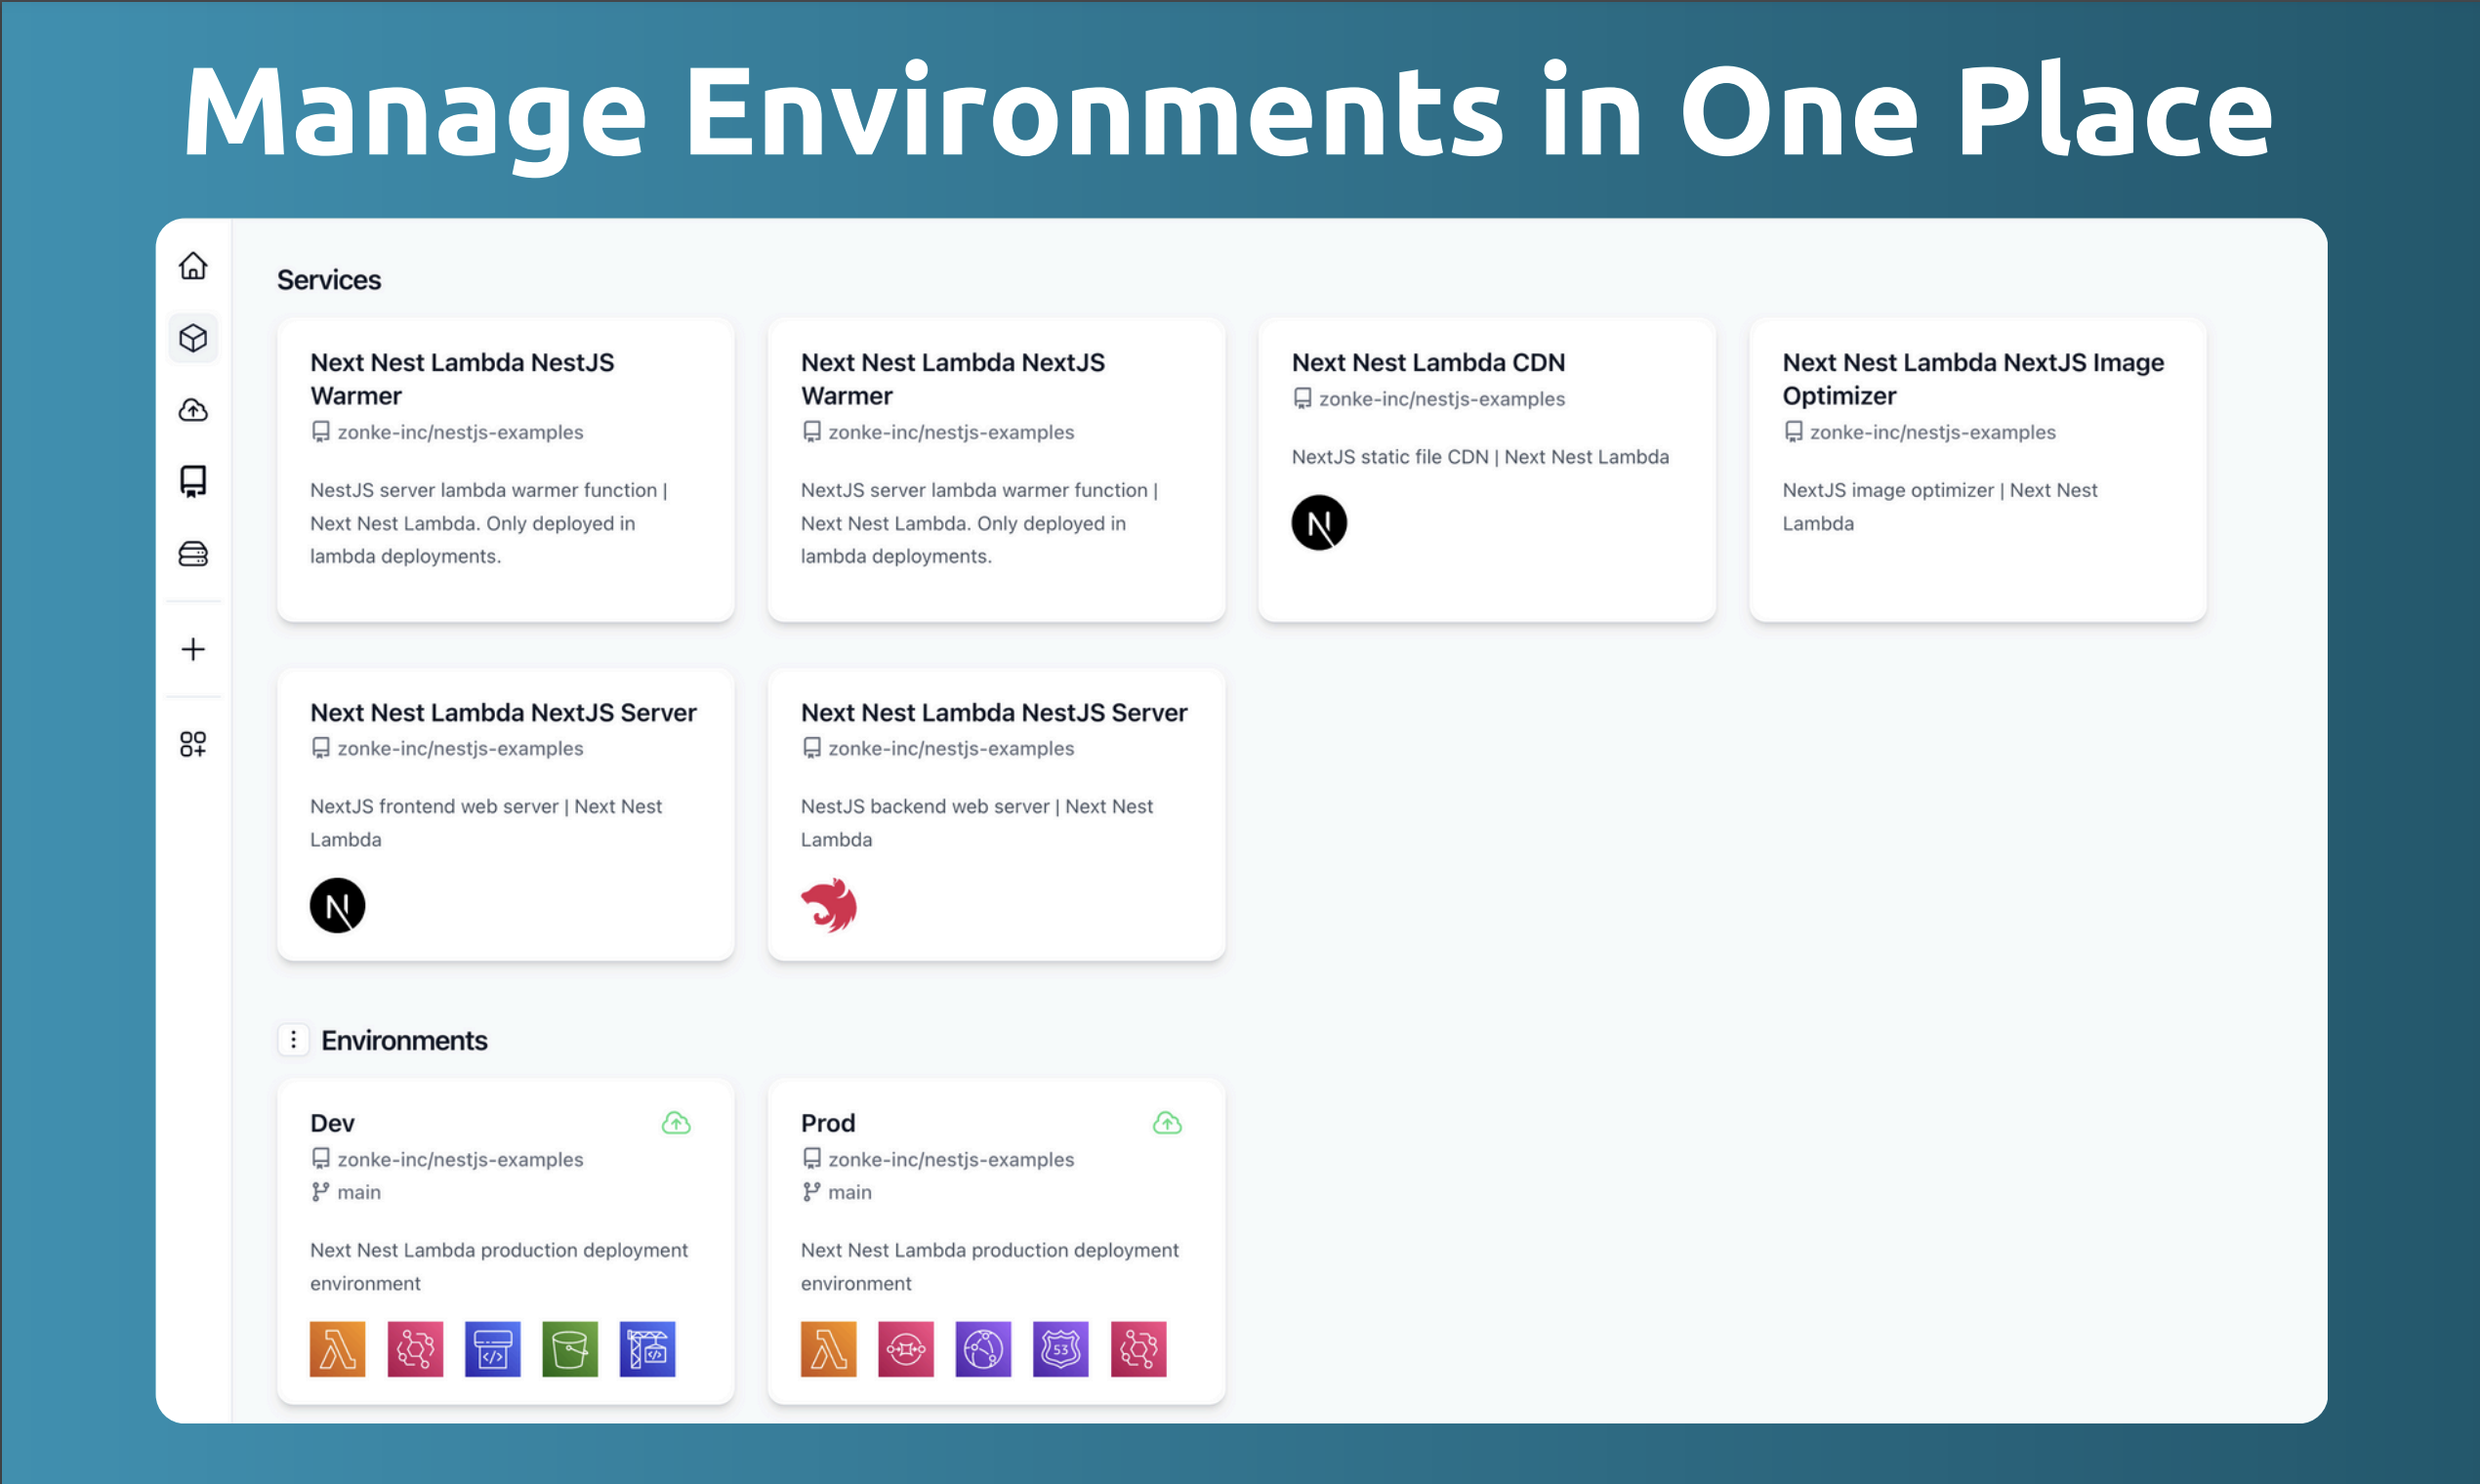Click 'NextJS server lambda warmer function' description
Viewport: 2480px width, 1484px height.
pyautogui.click(x=979, y=523)
